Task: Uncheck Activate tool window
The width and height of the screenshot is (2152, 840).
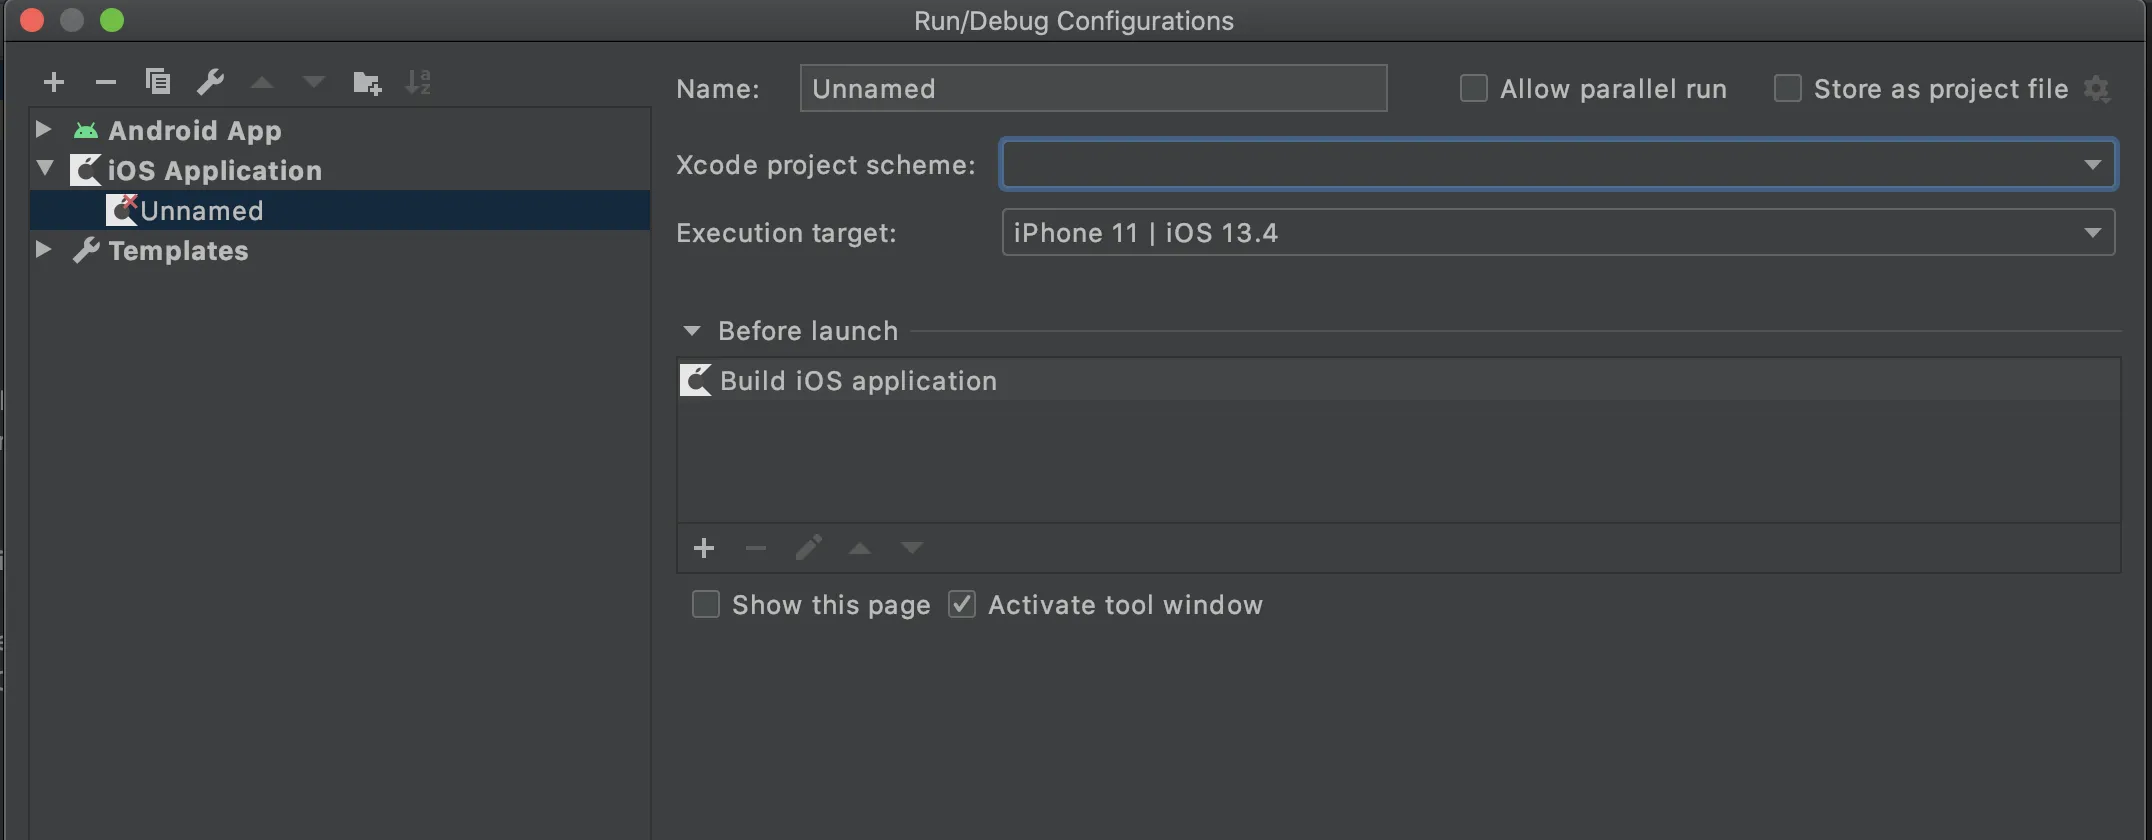Action: [962, 605]
